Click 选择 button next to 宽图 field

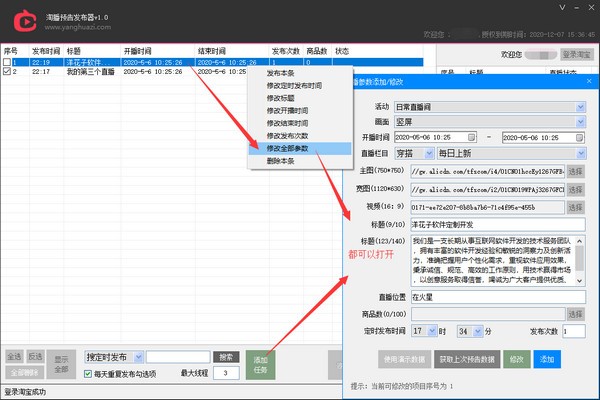pos(575,189)
